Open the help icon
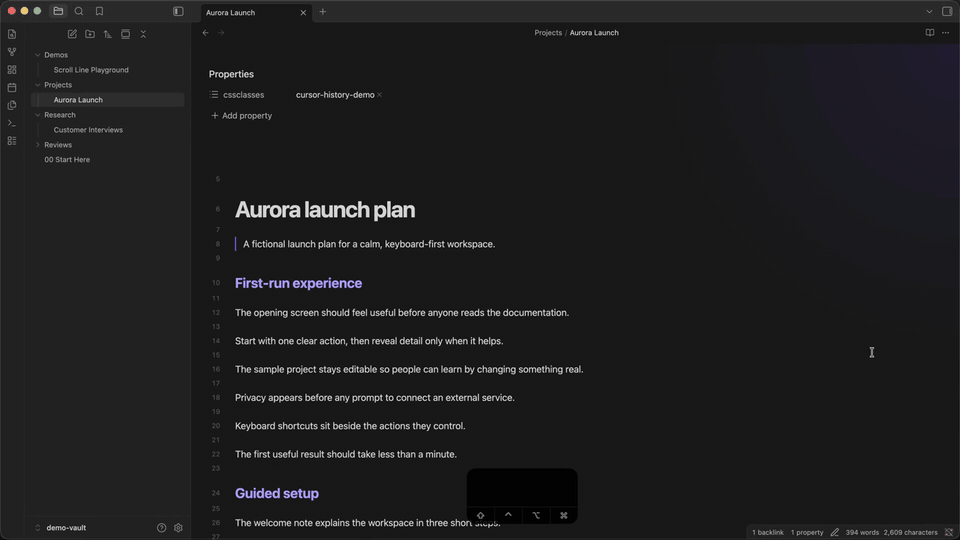 point(162,528)
